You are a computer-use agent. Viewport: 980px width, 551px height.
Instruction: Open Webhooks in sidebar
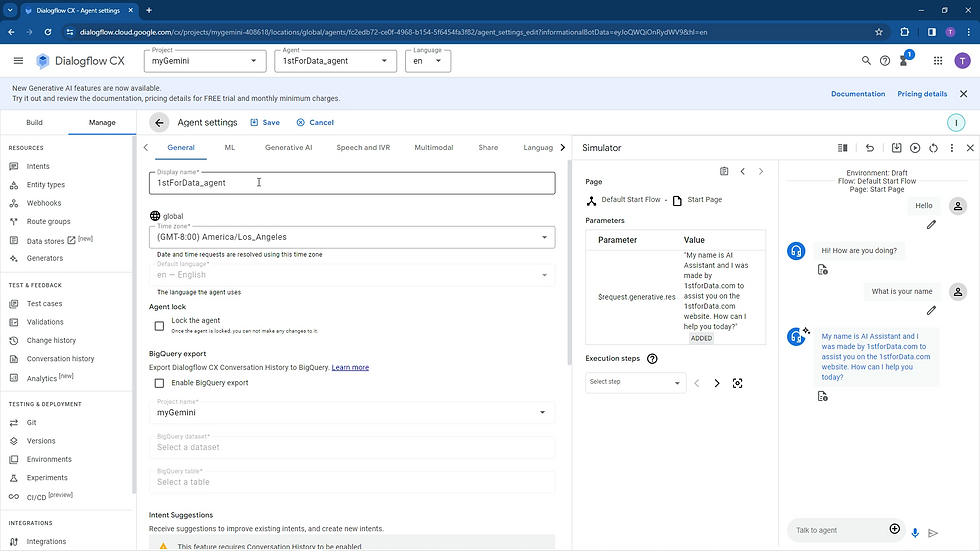tap(44, 203)
